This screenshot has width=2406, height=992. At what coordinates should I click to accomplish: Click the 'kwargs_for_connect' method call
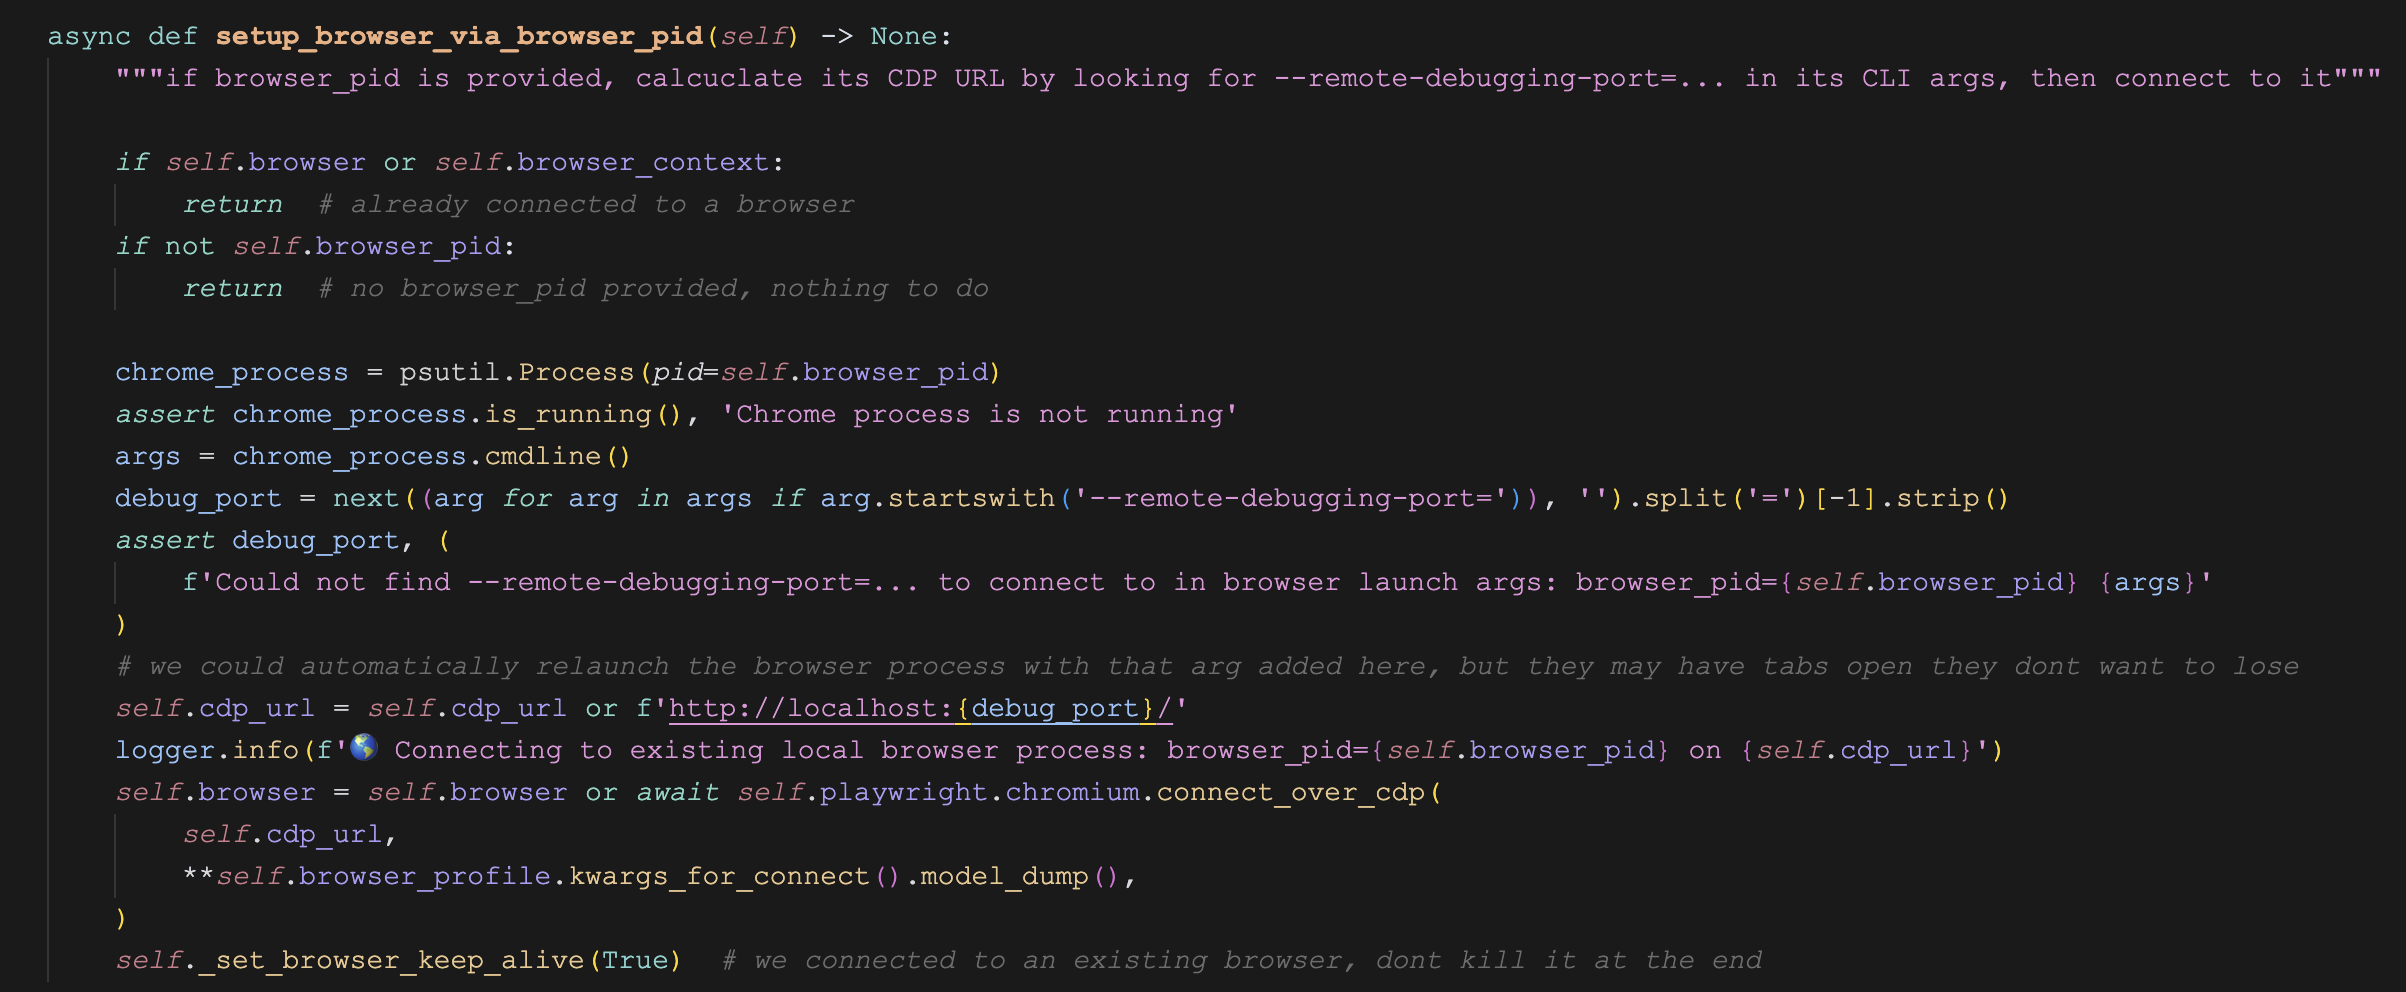[x=719, y=876]
